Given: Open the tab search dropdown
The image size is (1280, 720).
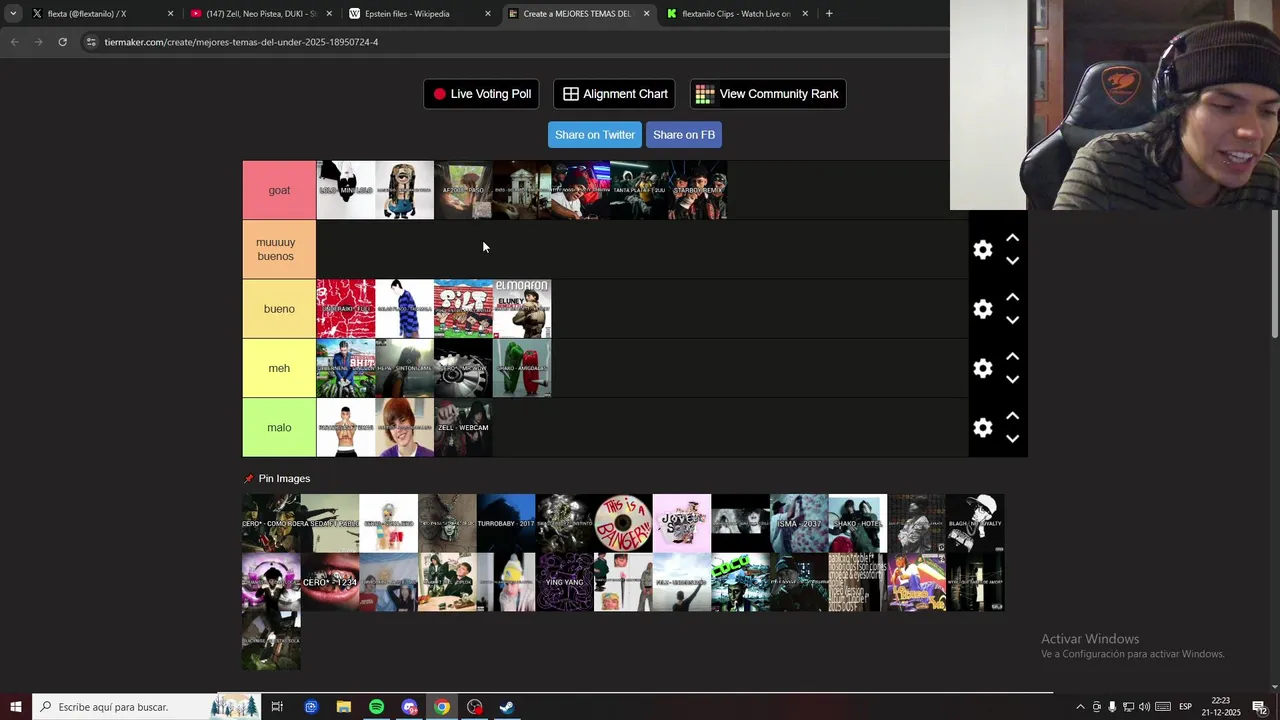Looking at the screenshot, I should point(13,14).
